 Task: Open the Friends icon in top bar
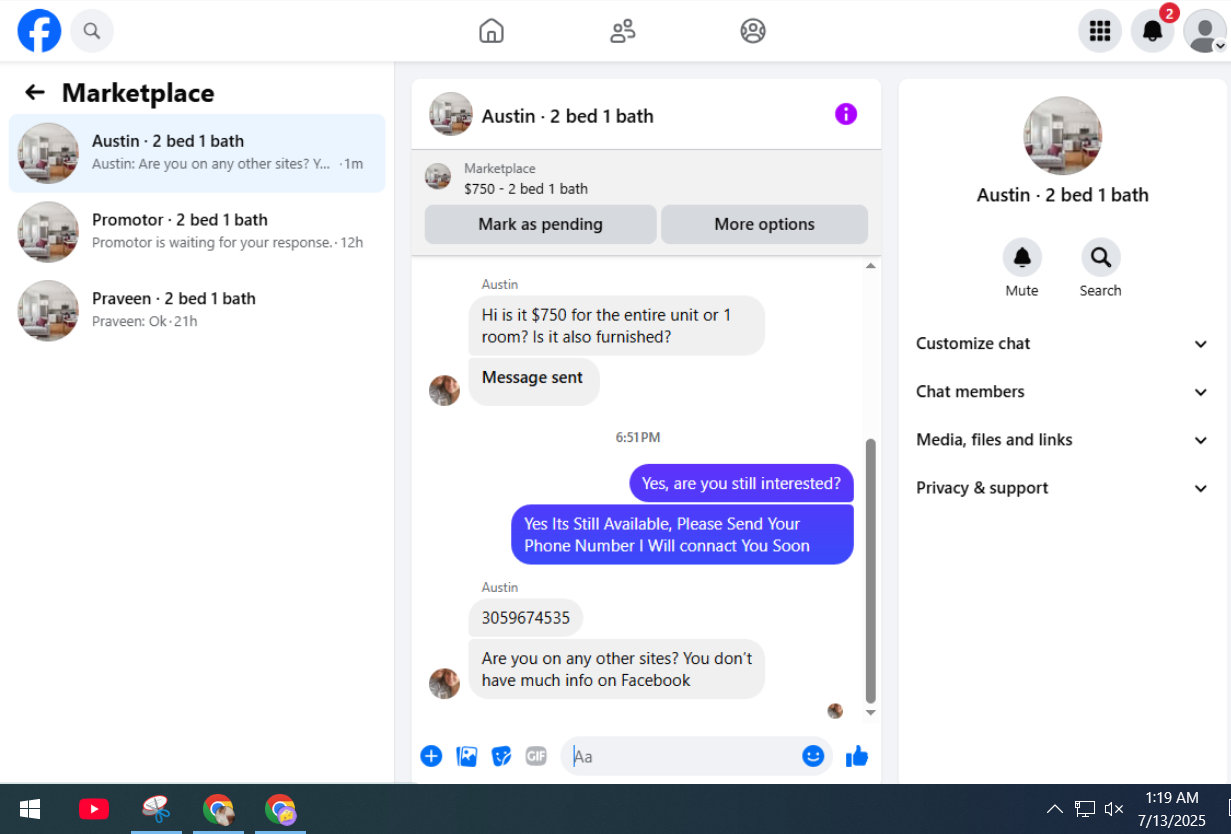(622, 31)
